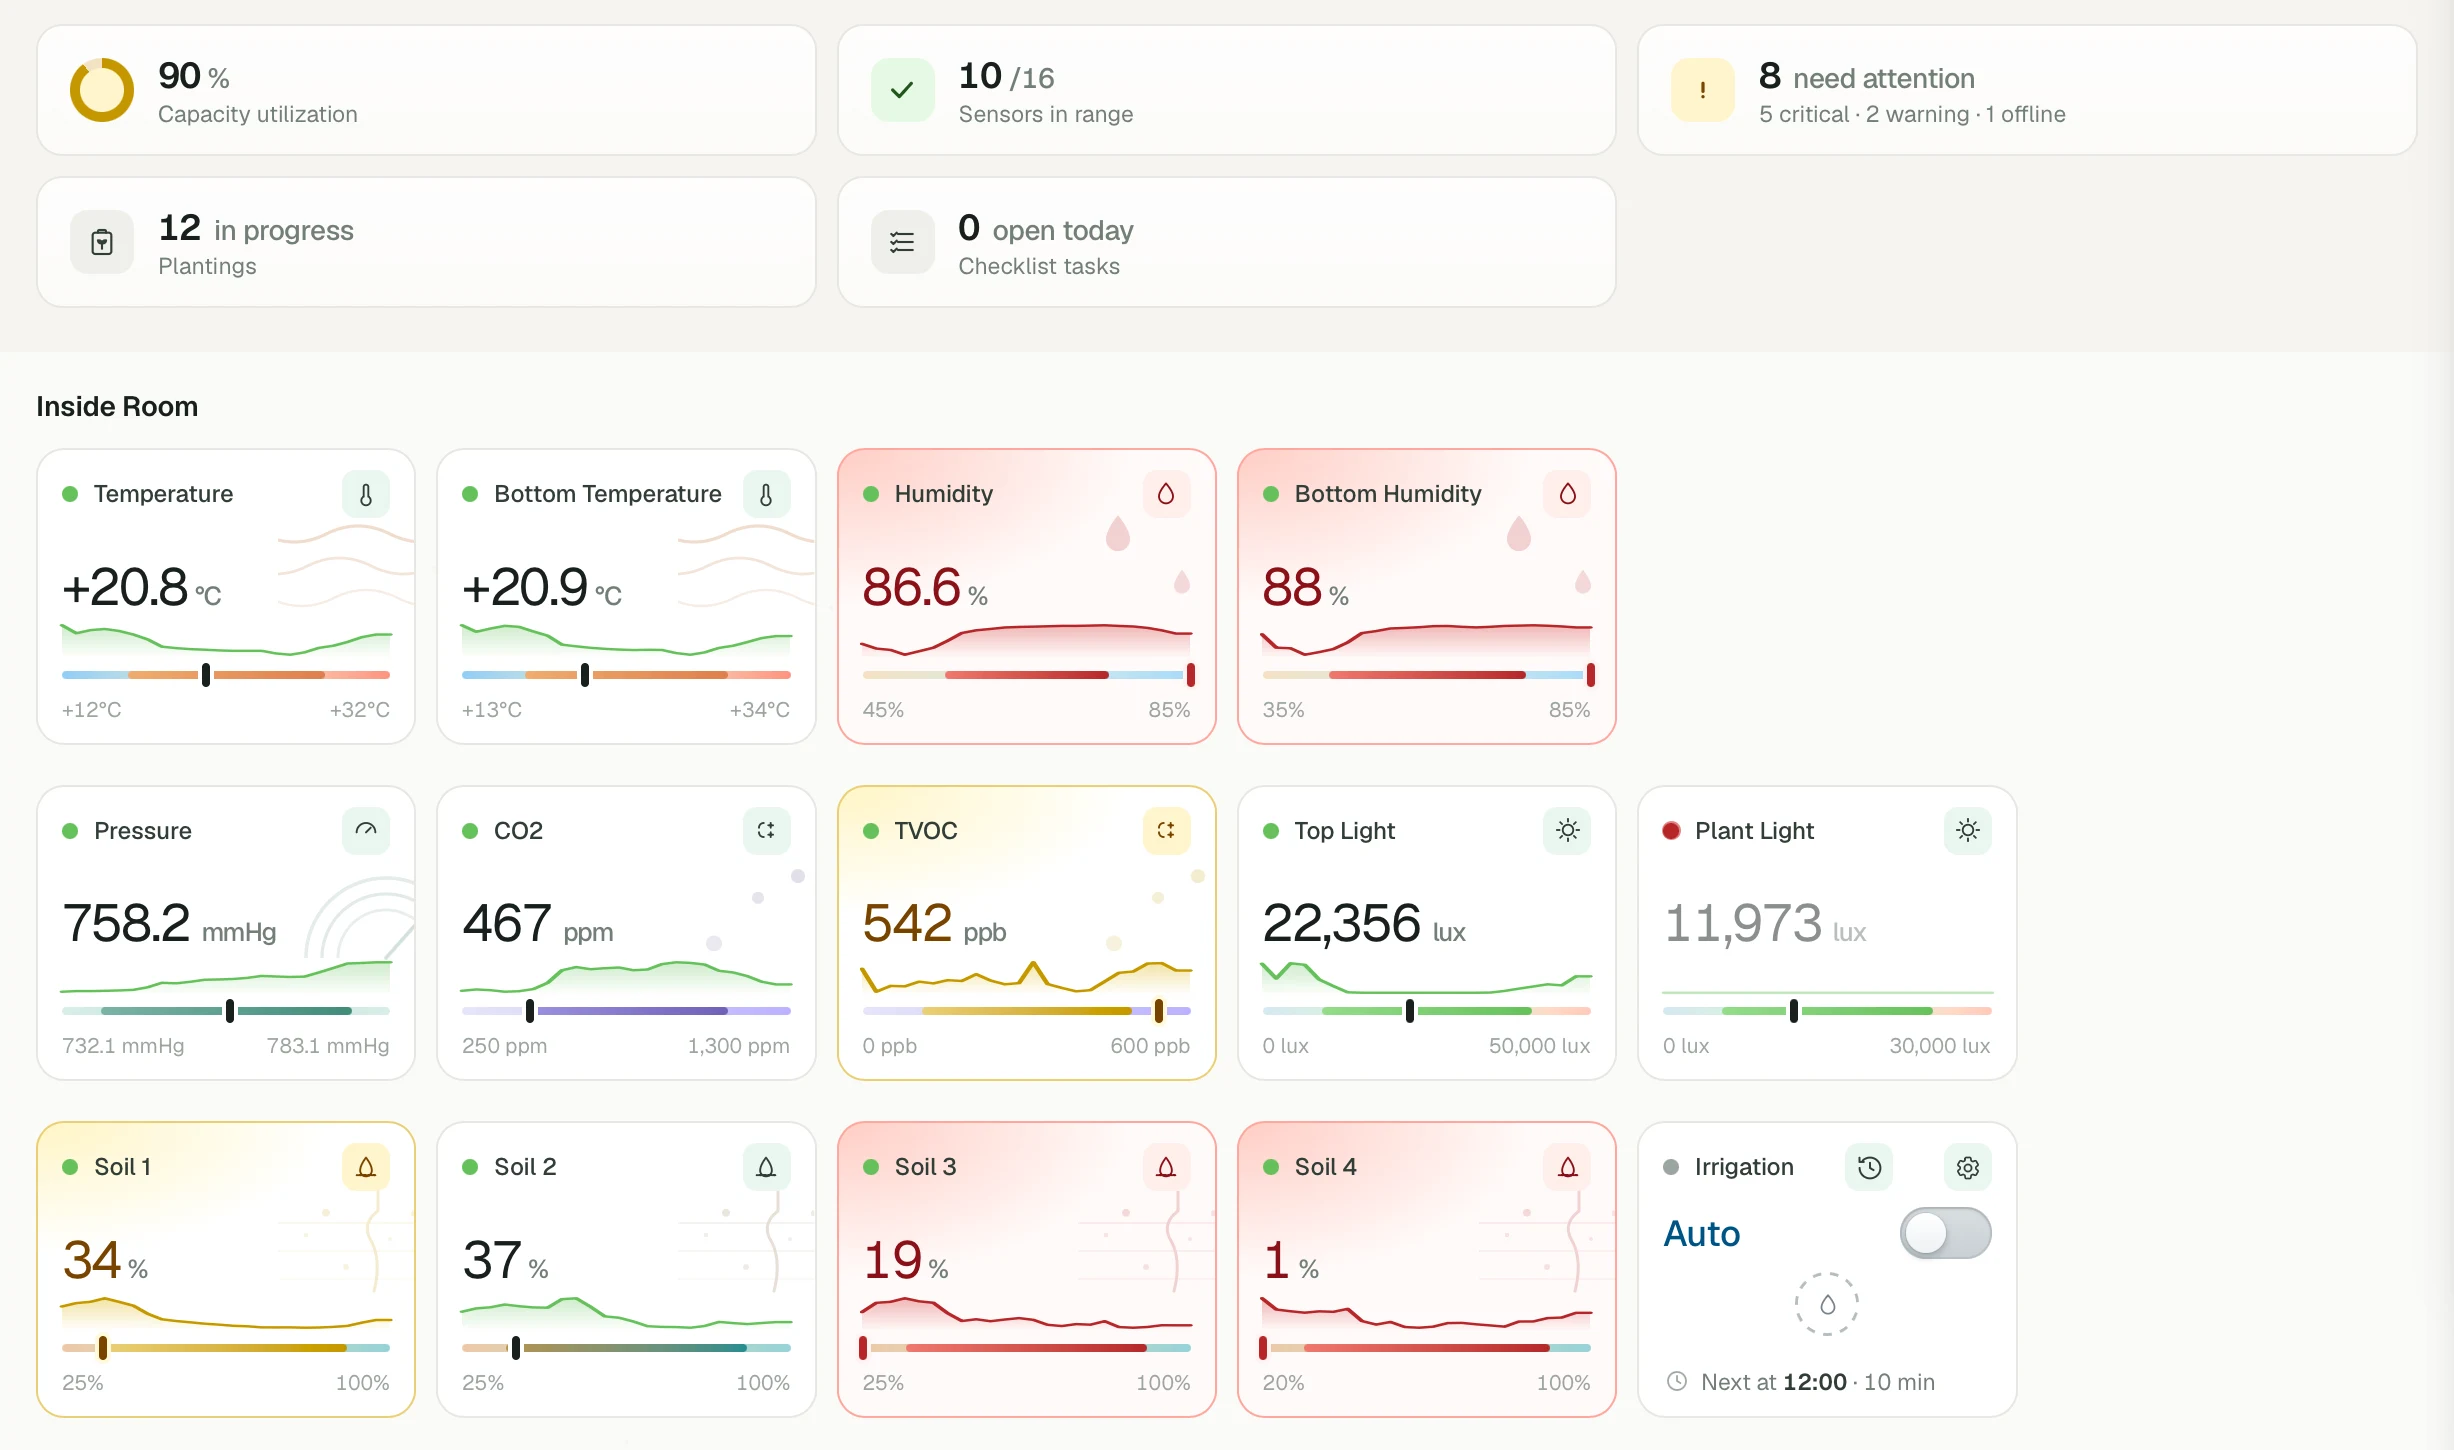The height and width of the screenshot is (1450, 2454).
Task: Click the Soil 4 bell icon
Action: coord(1567,1167)
